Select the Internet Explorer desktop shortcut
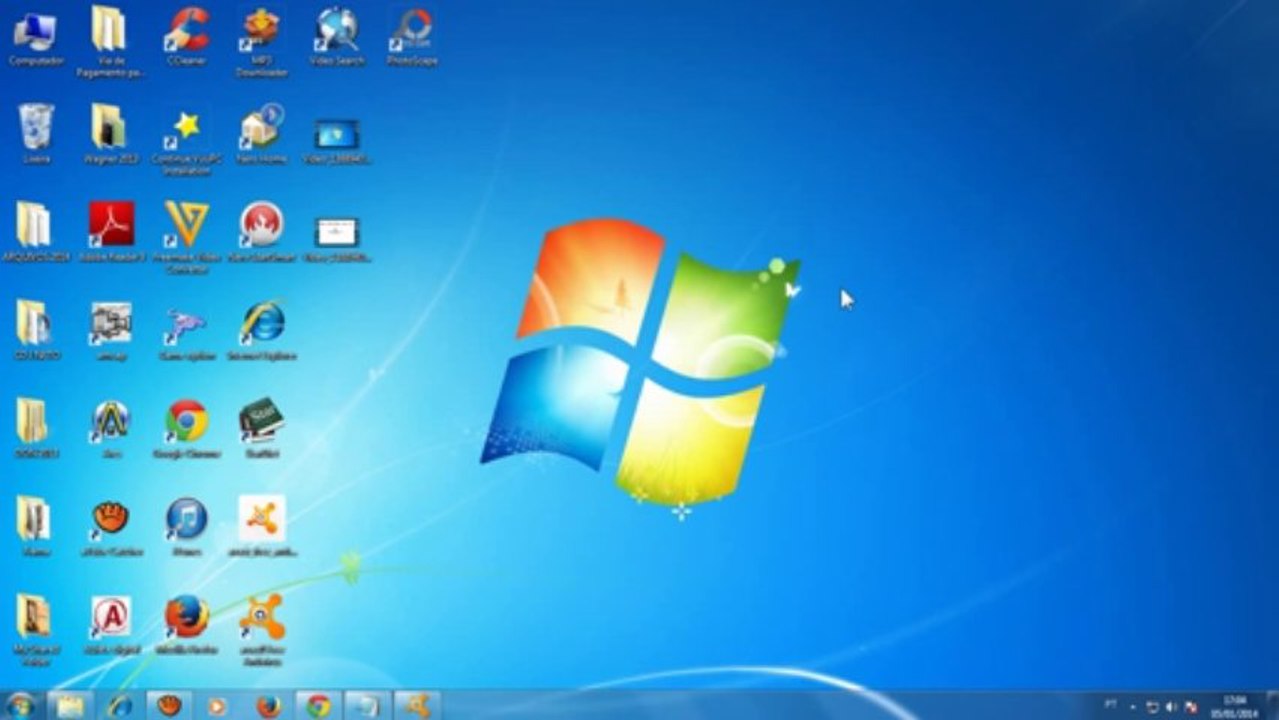The height and width of the screenshot is (720, 1279). tap(262, 330)
